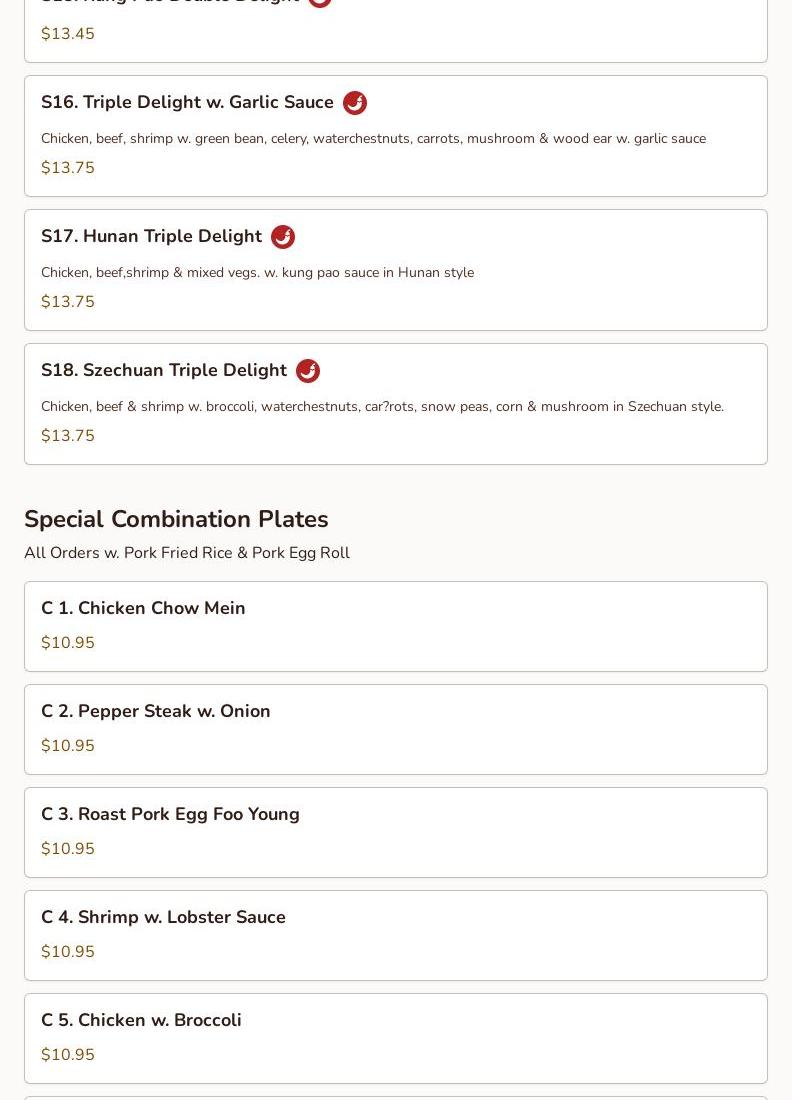
Task: Click 'All Orders w. Pork Fried Rice' note
Action: pos(187,553)
